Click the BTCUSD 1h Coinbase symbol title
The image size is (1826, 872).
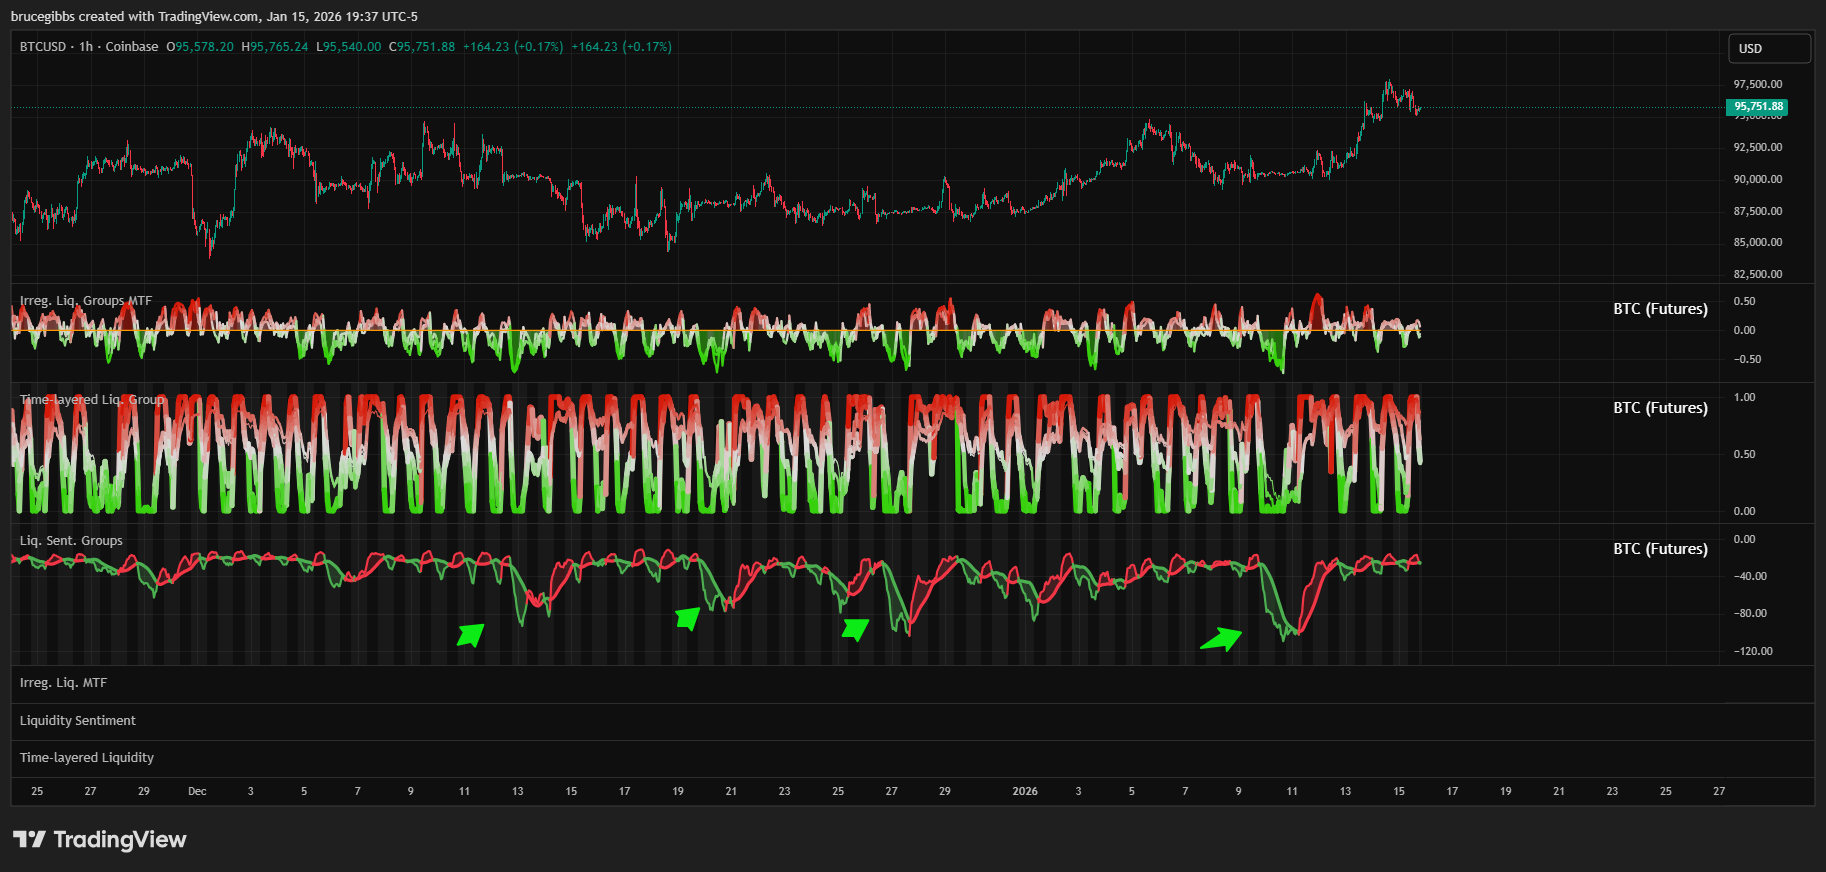pyautogui.click(x=89, y=47)
